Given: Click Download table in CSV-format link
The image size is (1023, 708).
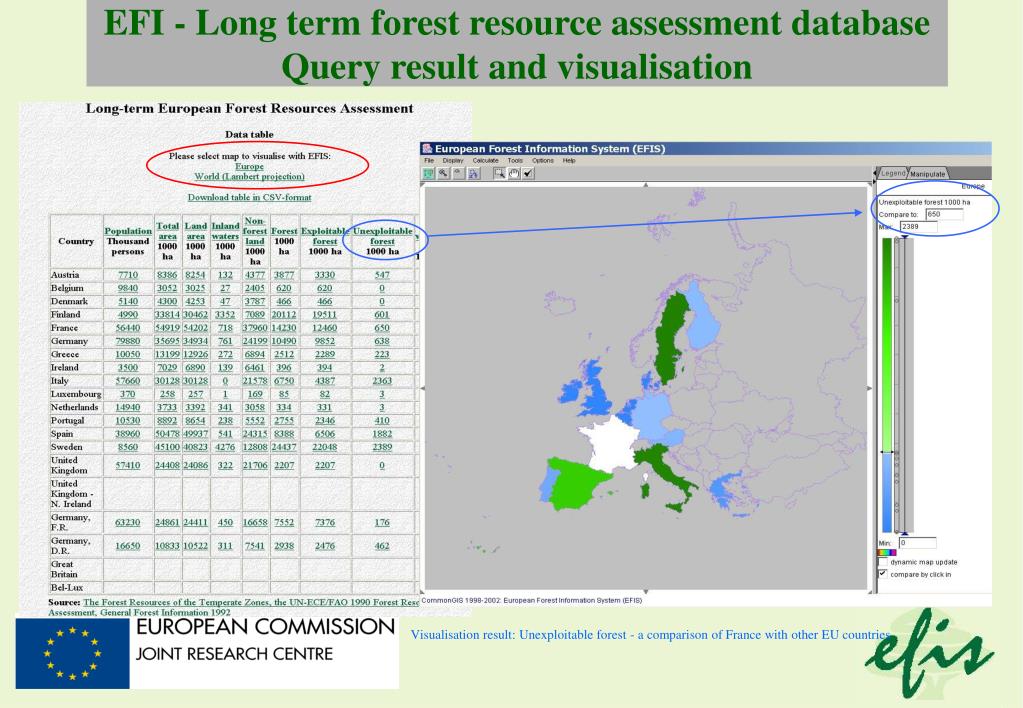Looking at the screenshot, I should 249,197.
